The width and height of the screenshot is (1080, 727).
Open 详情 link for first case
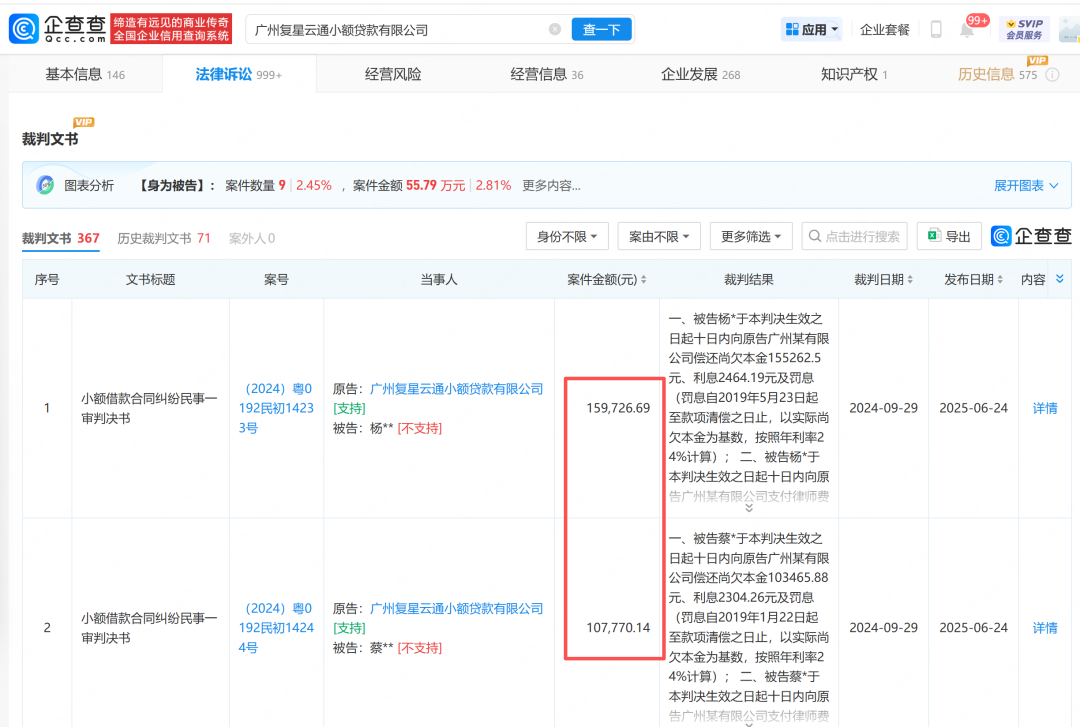coord(1045,408)
